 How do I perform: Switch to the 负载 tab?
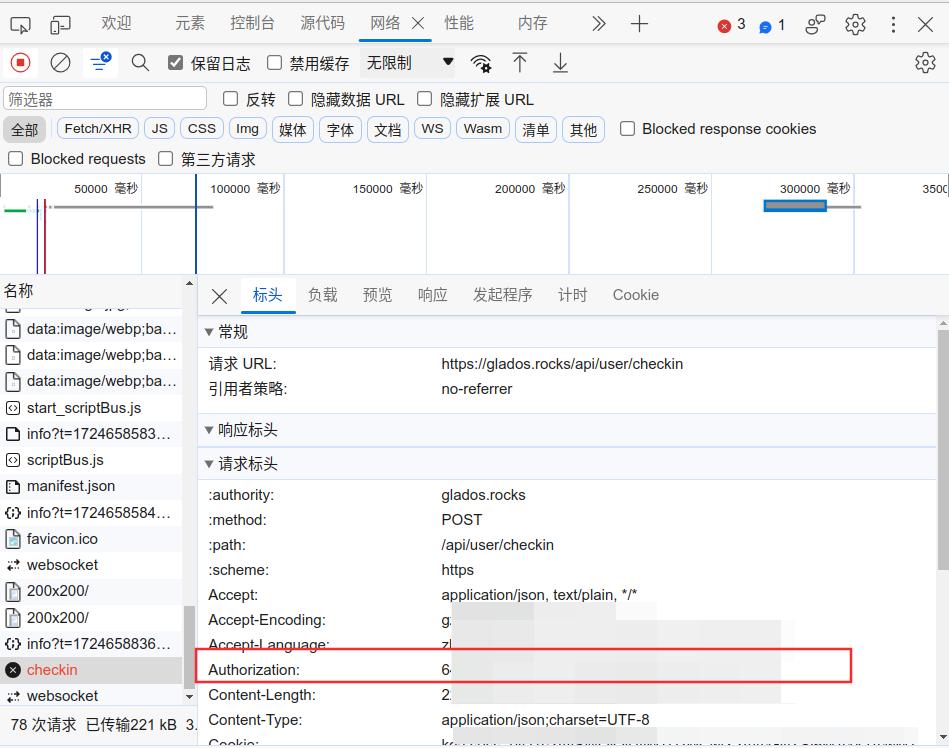[322, 295]
